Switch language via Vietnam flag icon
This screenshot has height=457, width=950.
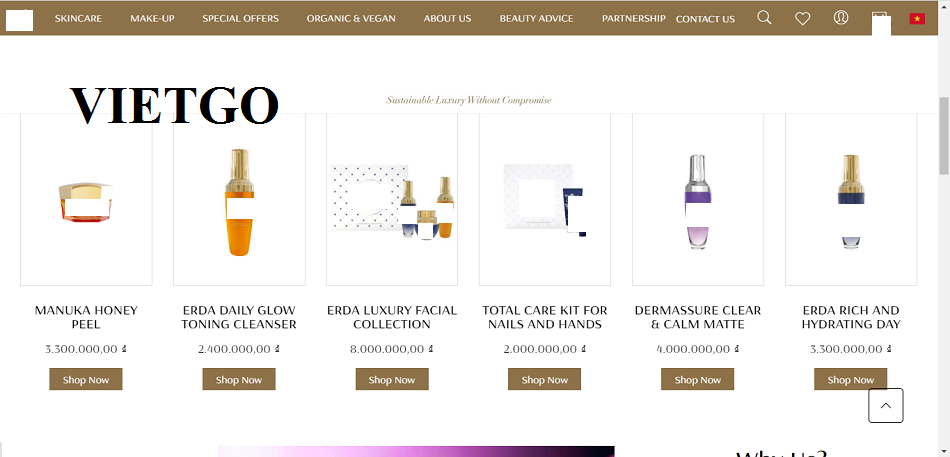click(x=917, y=19)
